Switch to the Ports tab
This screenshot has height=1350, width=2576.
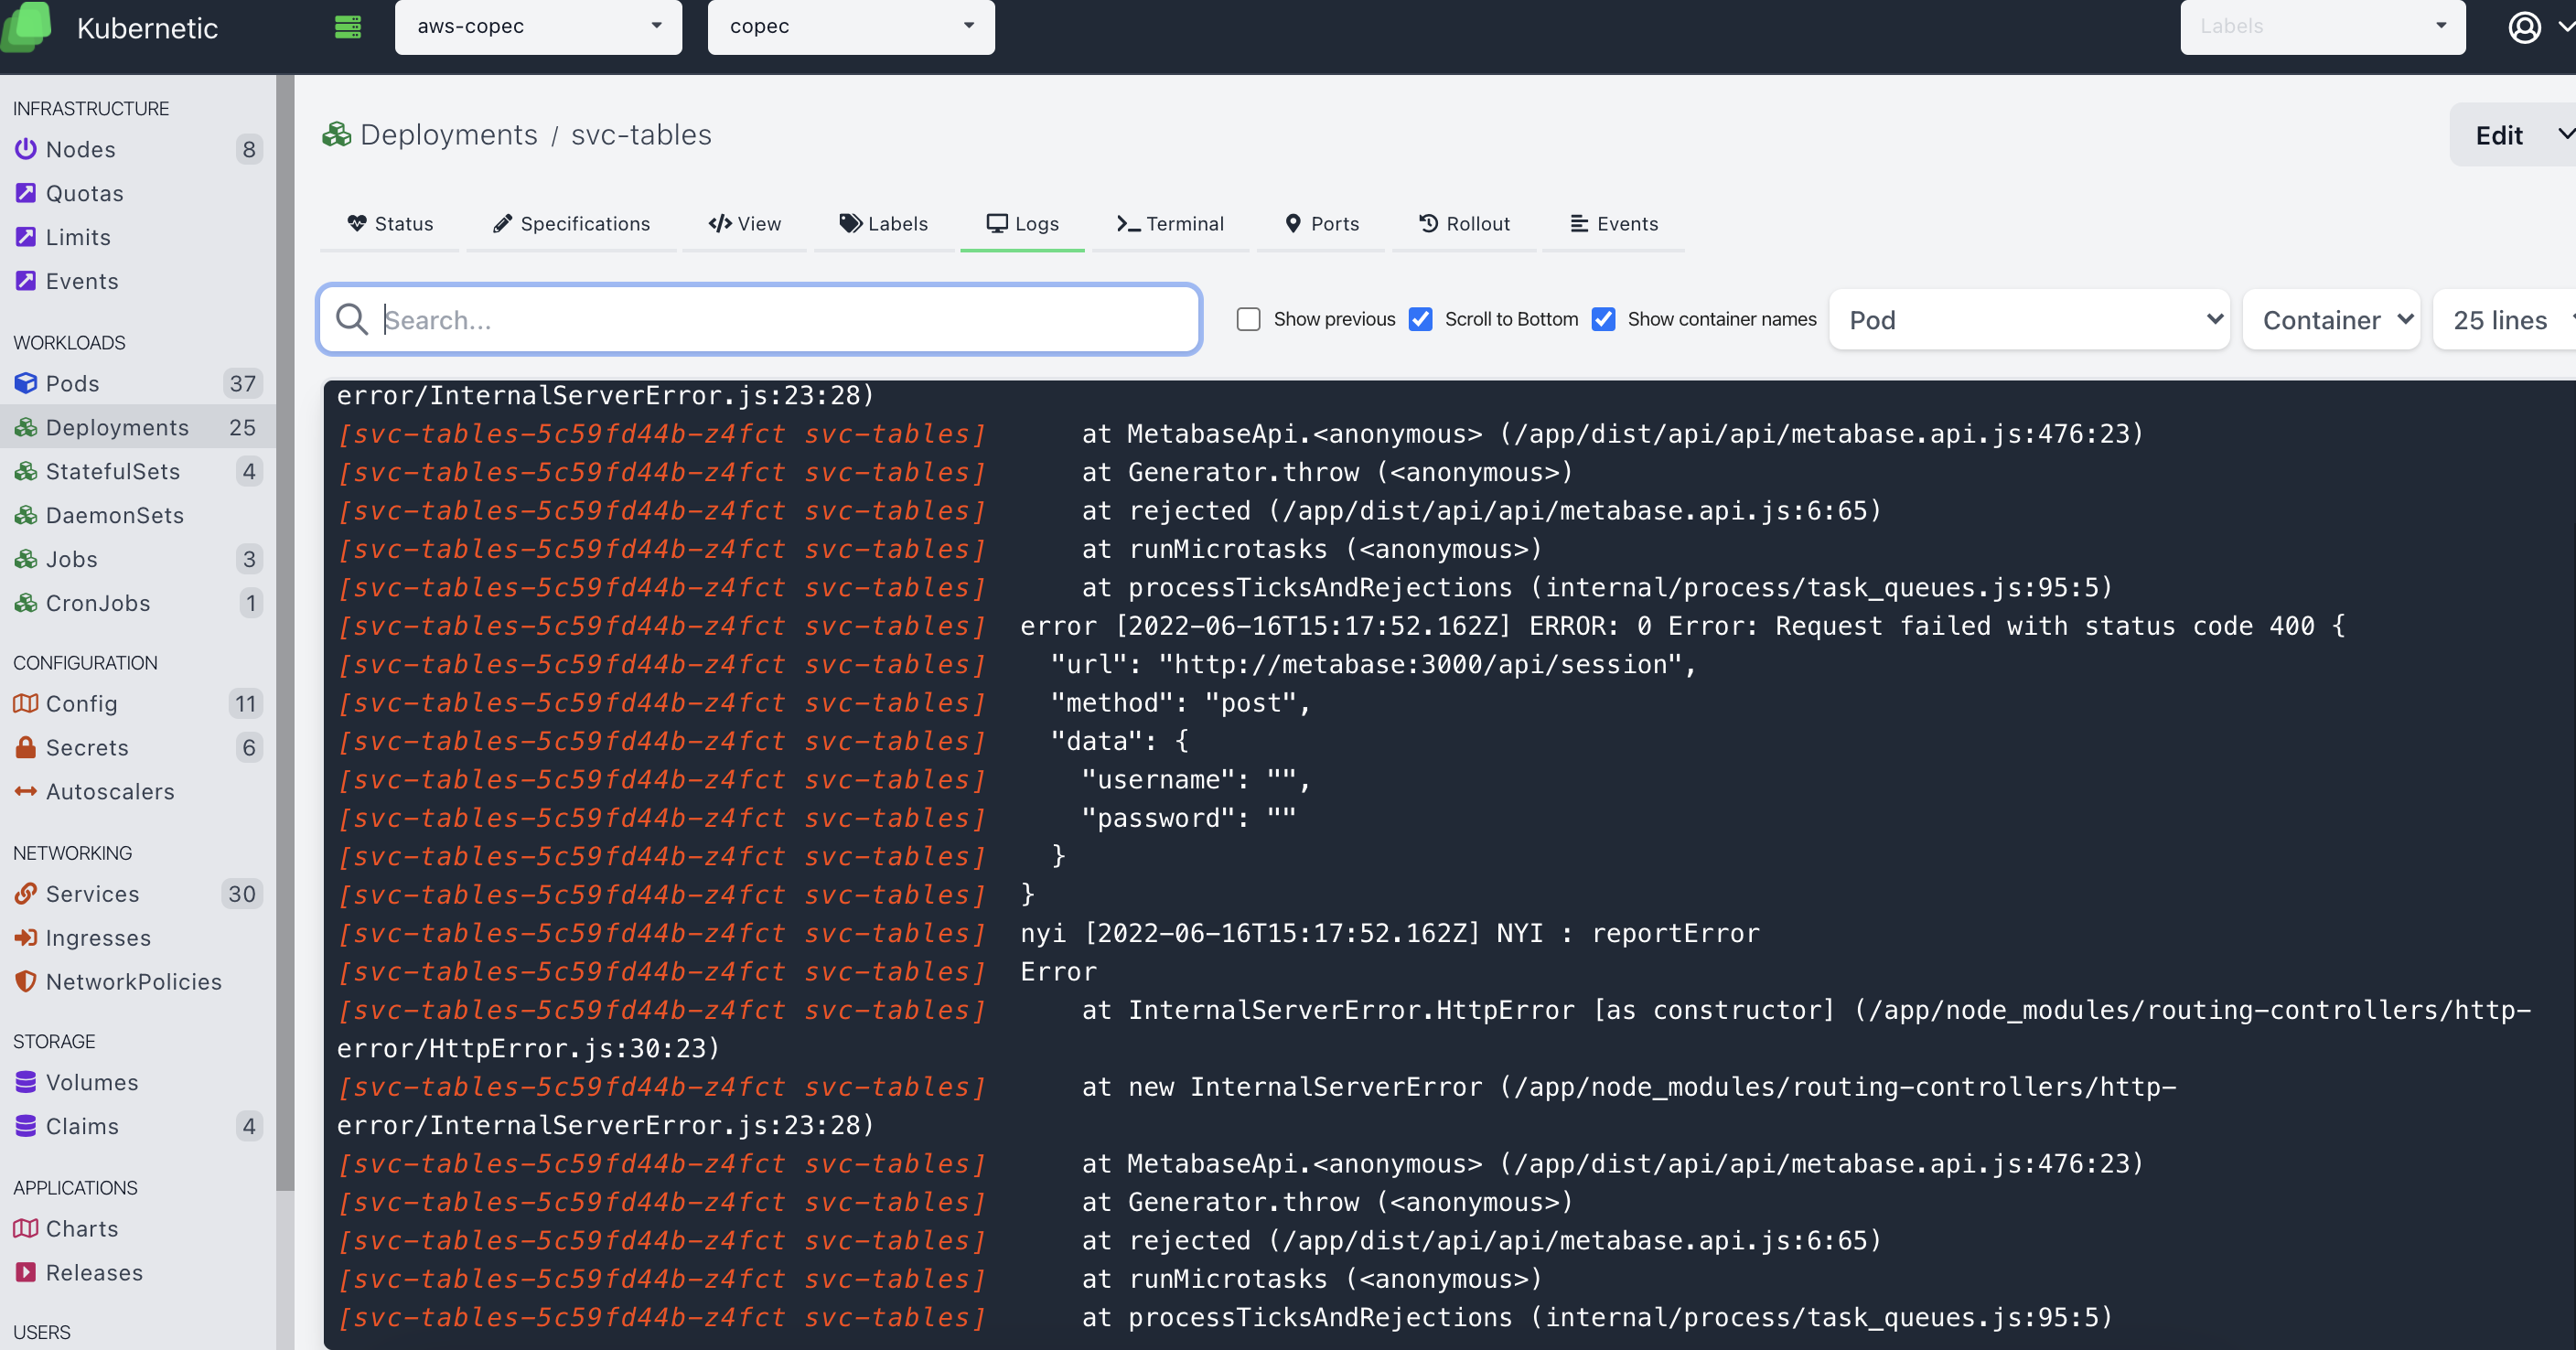1321,224
